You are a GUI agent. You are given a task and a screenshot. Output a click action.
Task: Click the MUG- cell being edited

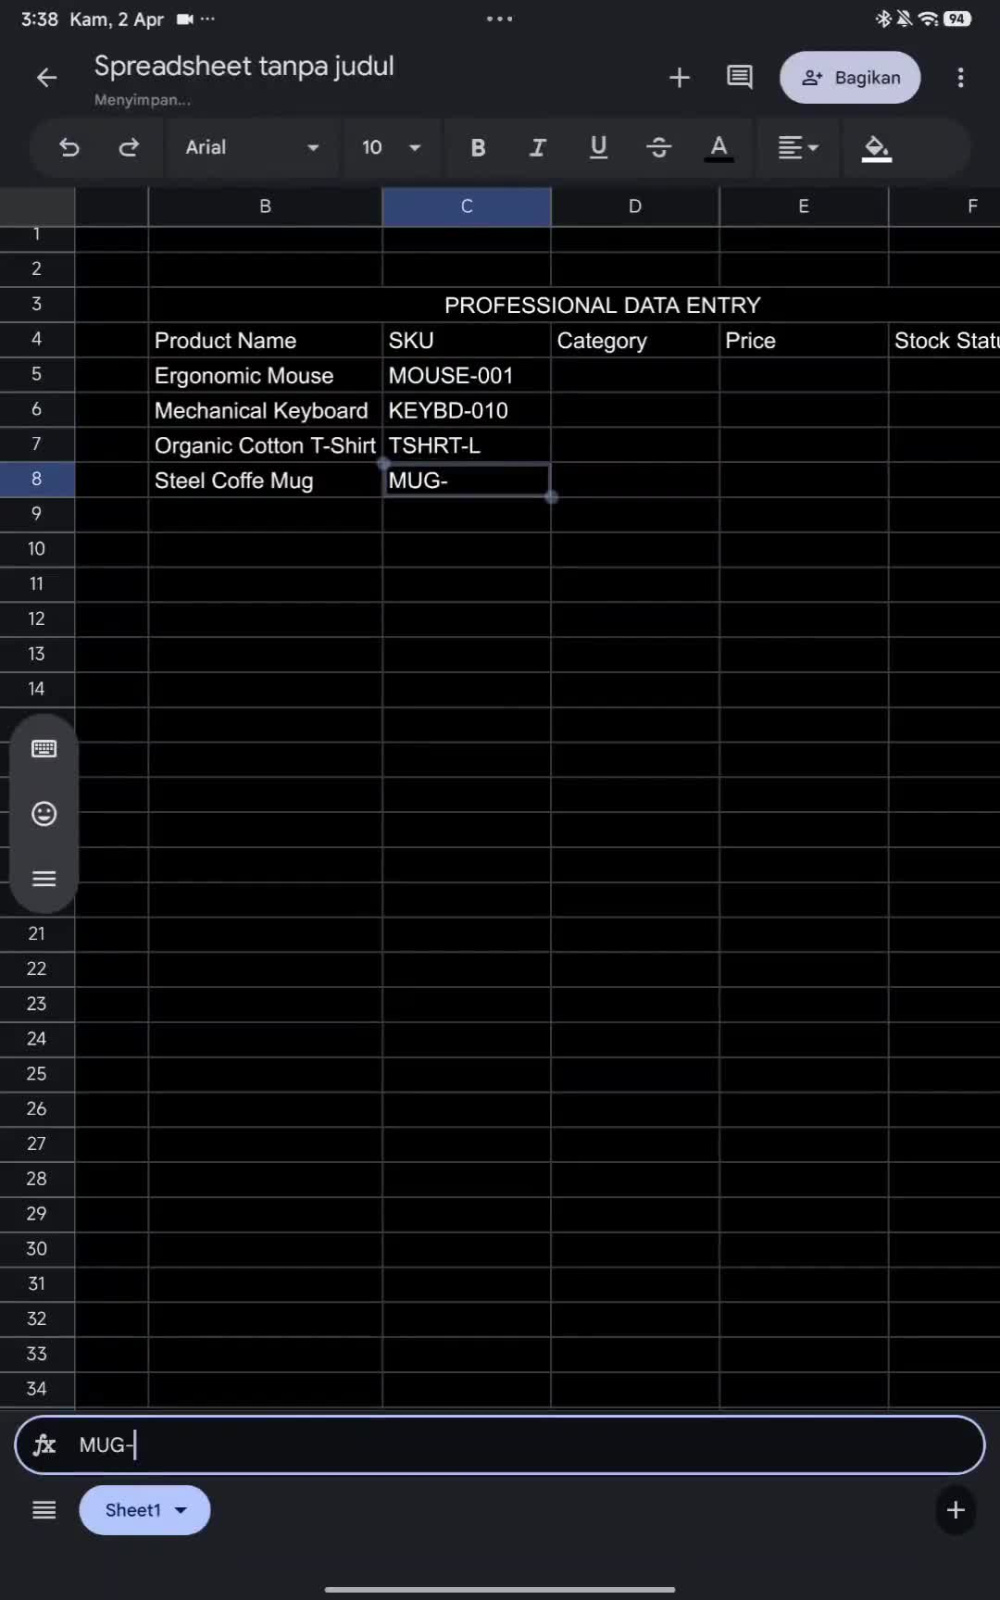tap(467, 480)
